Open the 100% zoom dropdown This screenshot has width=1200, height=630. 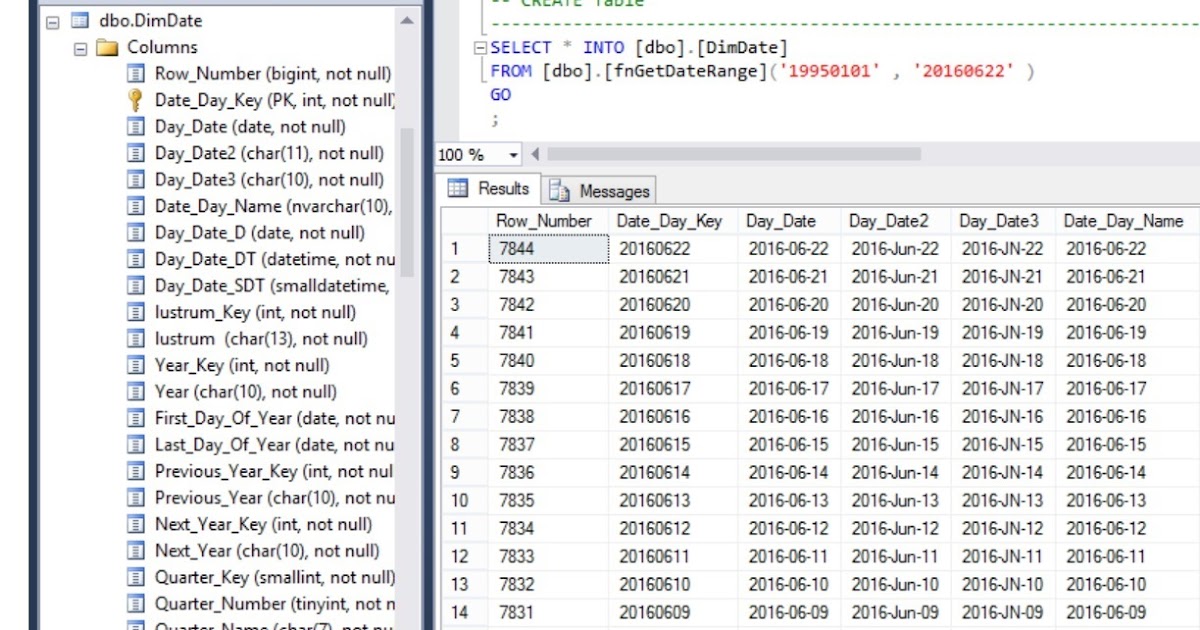pyautogui.click(x=515, y=155)
